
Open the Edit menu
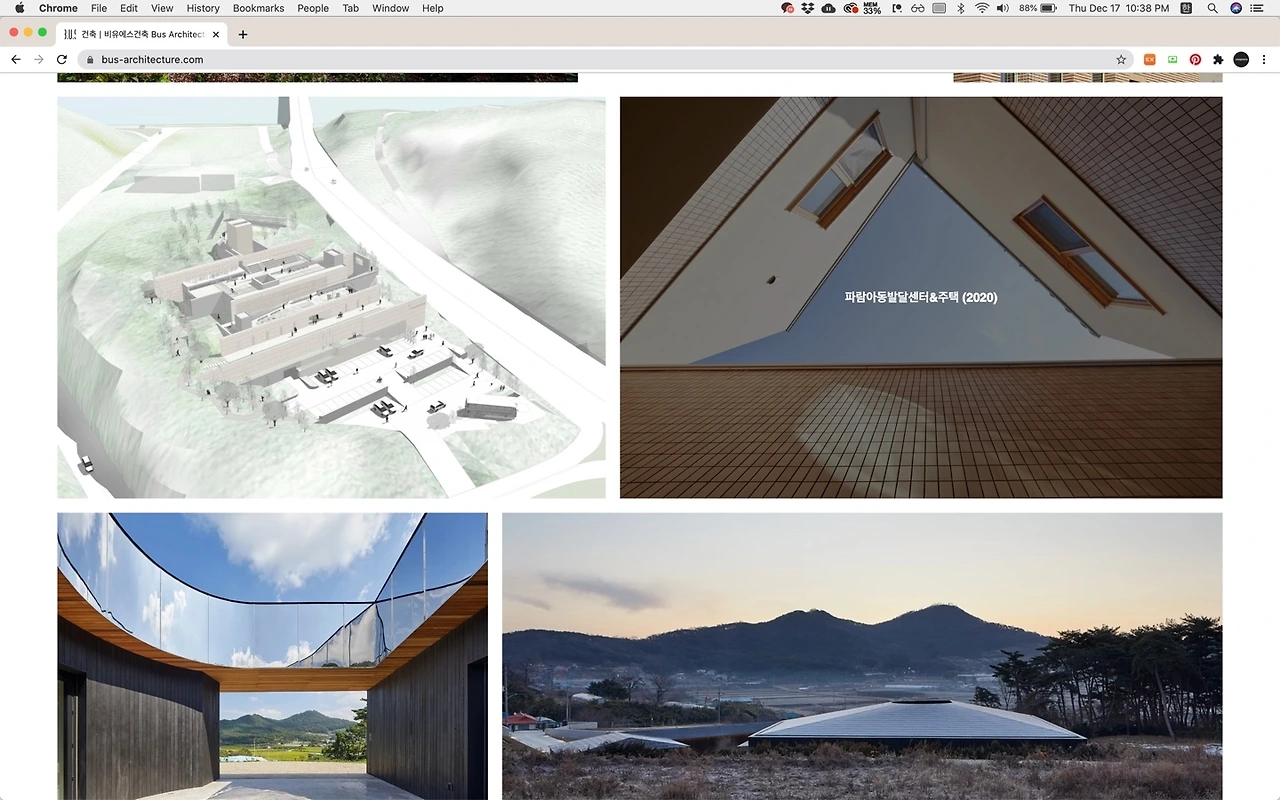(x=129, y=8)
